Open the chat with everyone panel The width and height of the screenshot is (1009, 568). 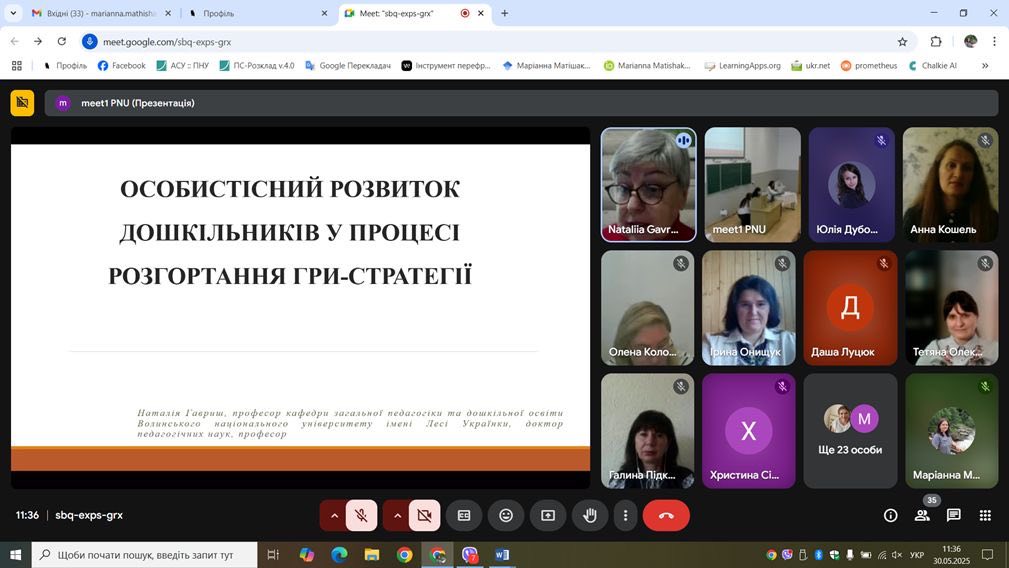pos(954,515)
